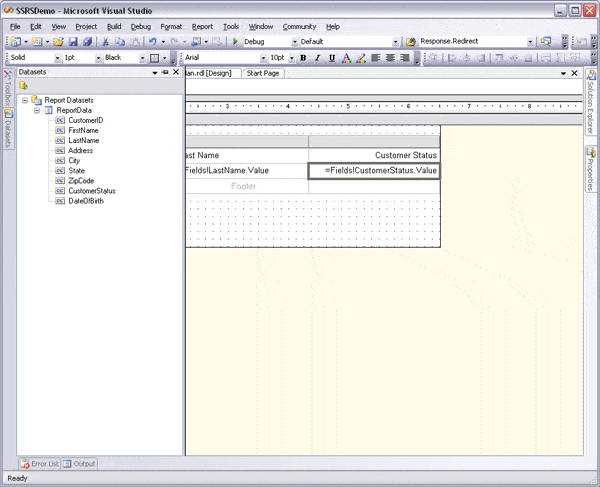The image size is (600, 487).
Task: Select the ZipCode field
Action: click(81, 181)
